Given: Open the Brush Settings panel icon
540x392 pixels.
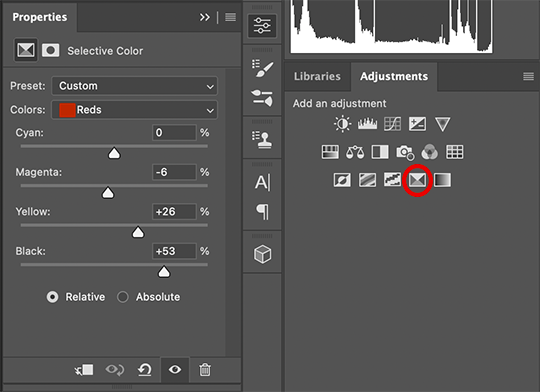Looking at the screenshot, I should click(x=262, y=69).
